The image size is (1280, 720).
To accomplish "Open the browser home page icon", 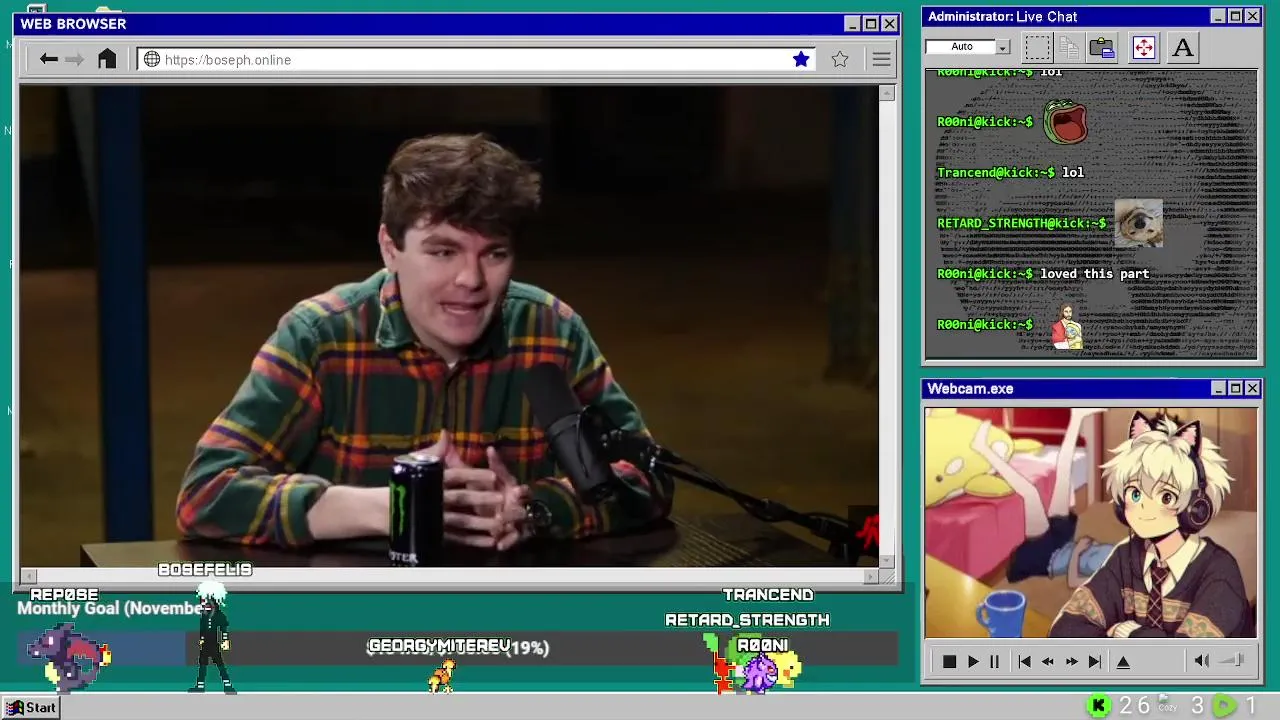I will (107, 59).
